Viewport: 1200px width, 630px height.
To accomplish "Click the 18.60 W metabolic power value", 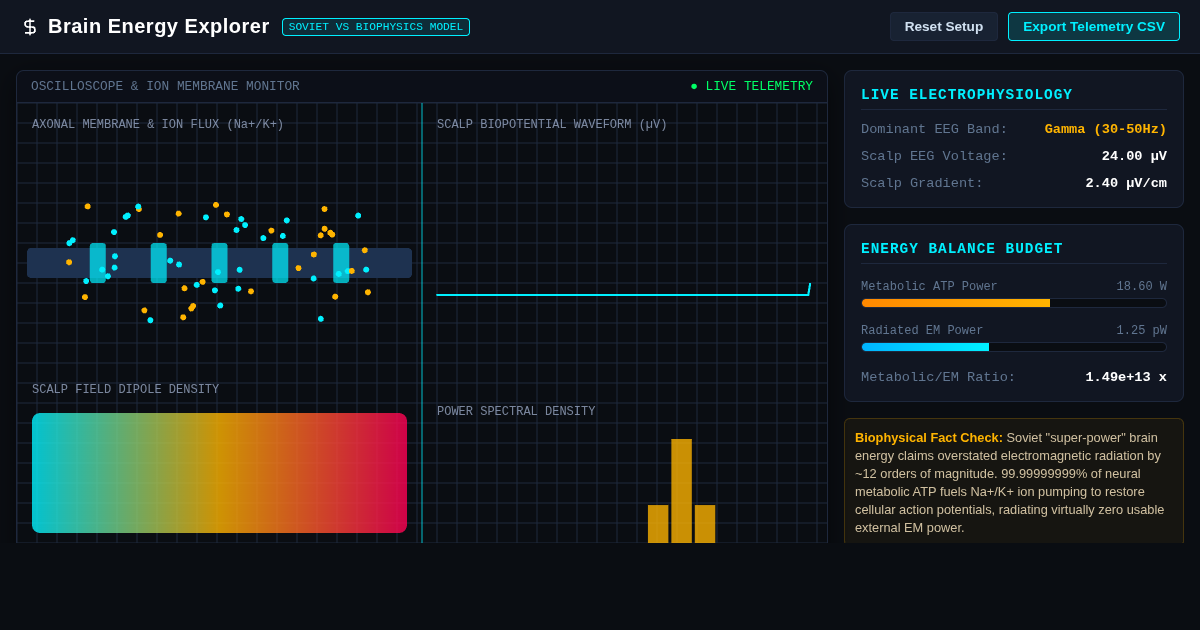I will click(x=1141, y=287).
